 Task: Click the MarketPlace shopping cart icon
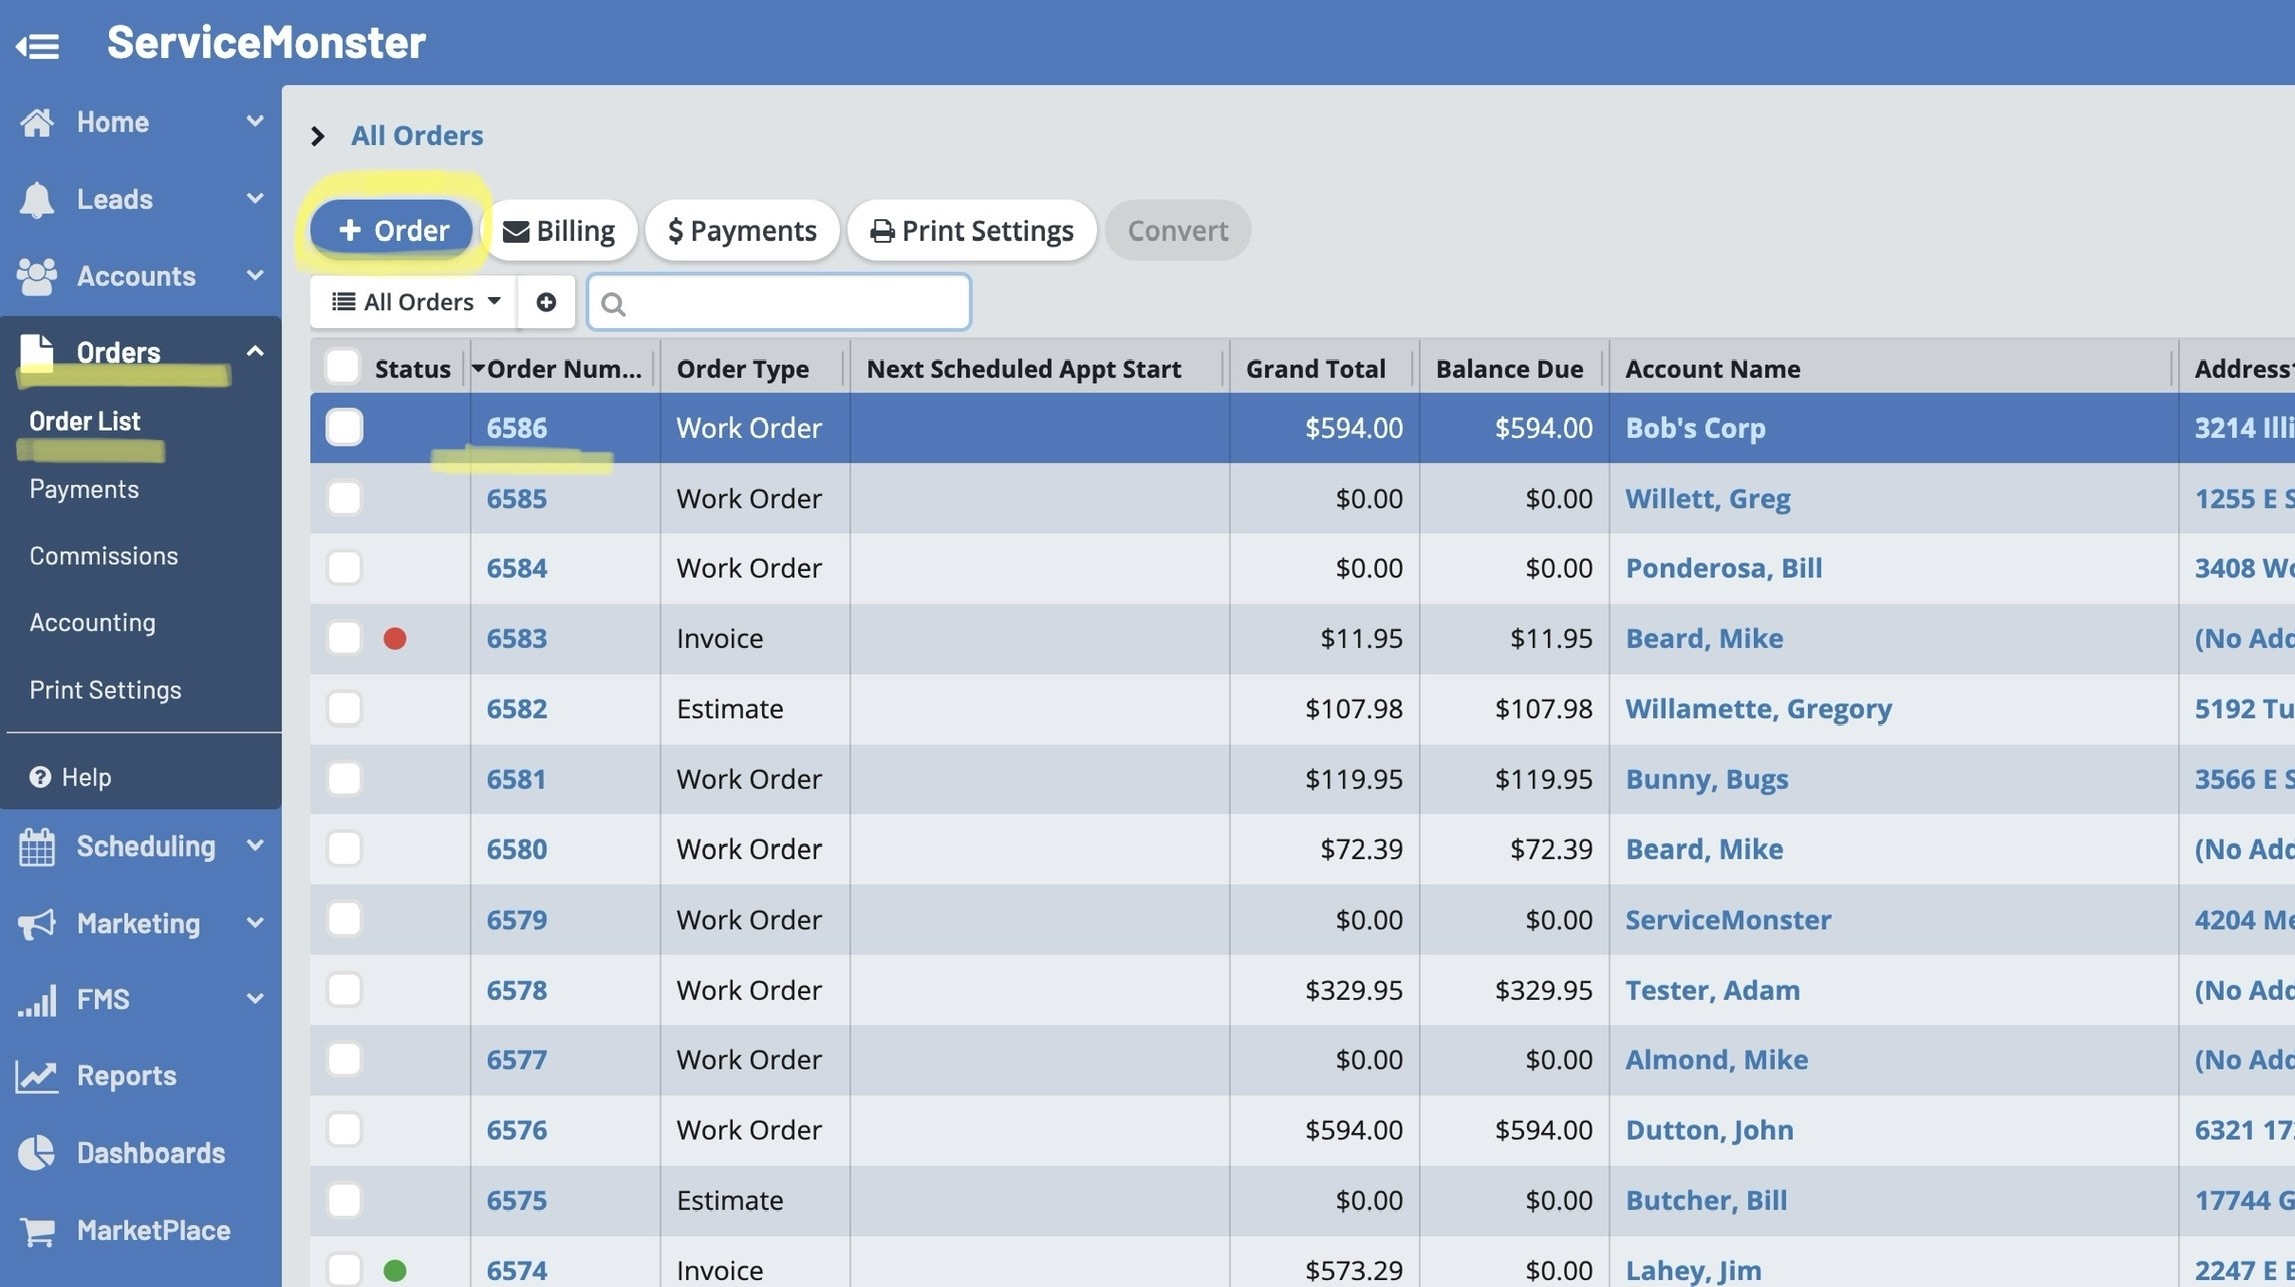37,1231
